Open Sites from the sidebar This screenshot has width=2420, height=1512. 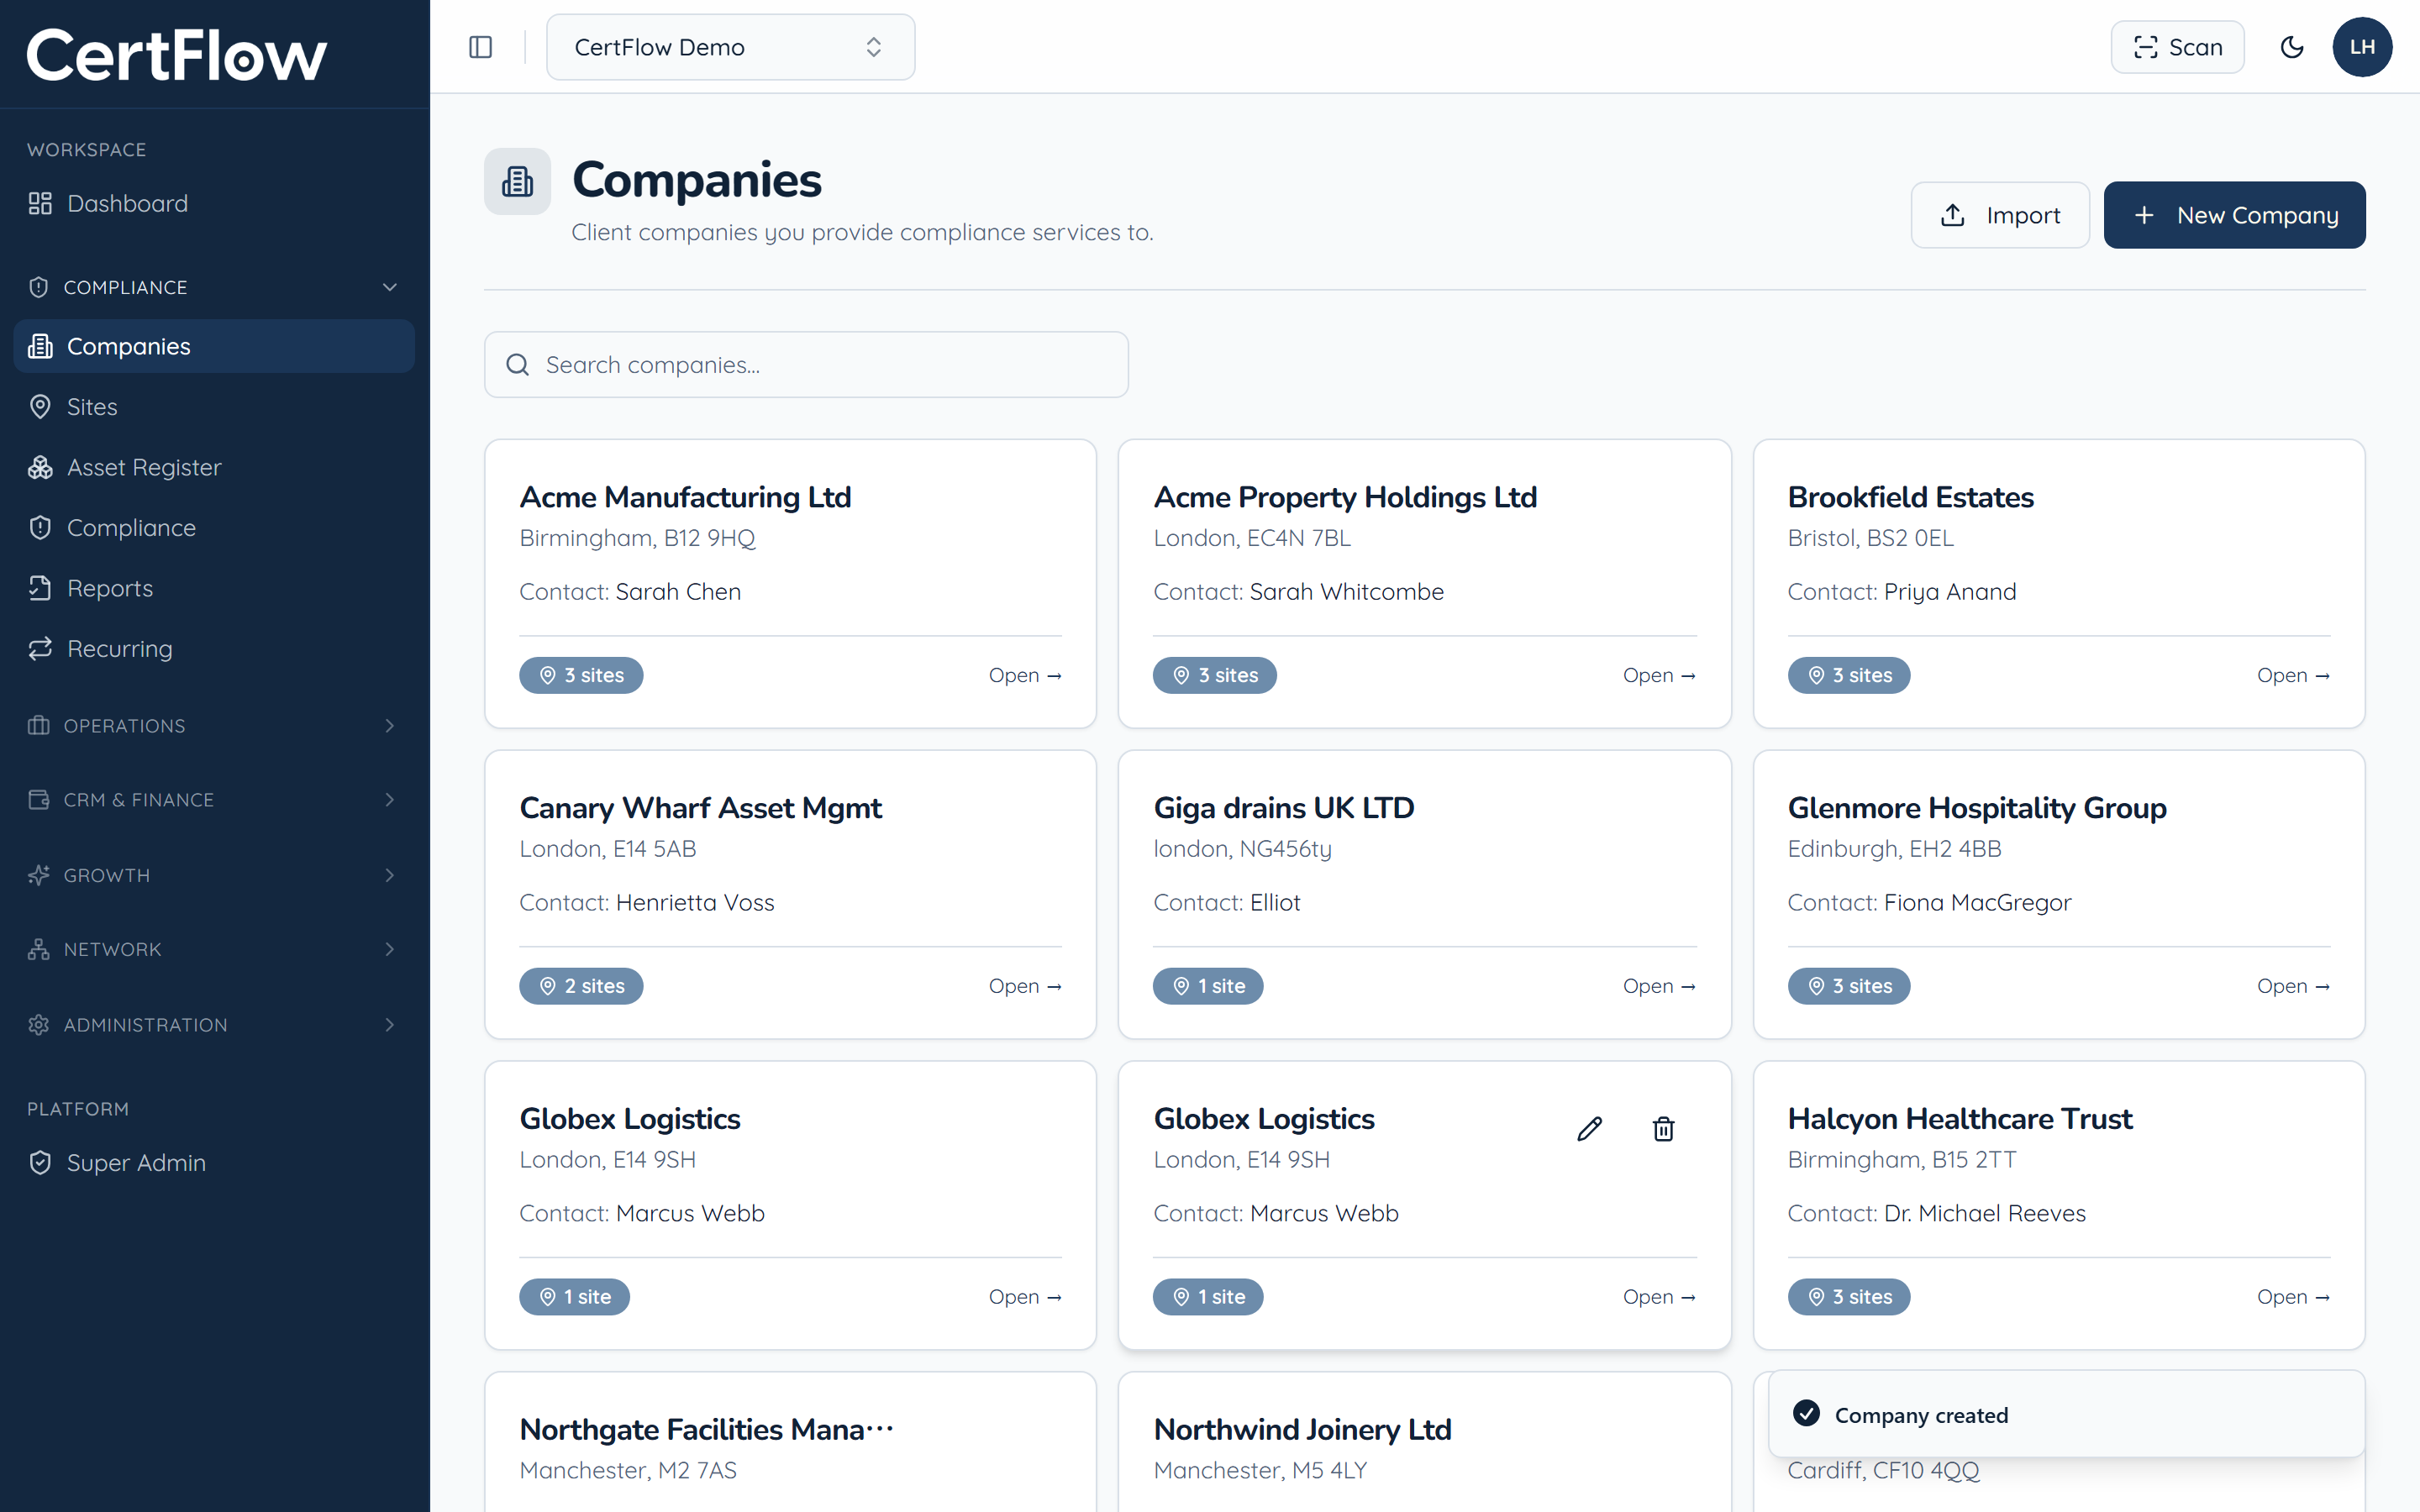tap(214, 407)
